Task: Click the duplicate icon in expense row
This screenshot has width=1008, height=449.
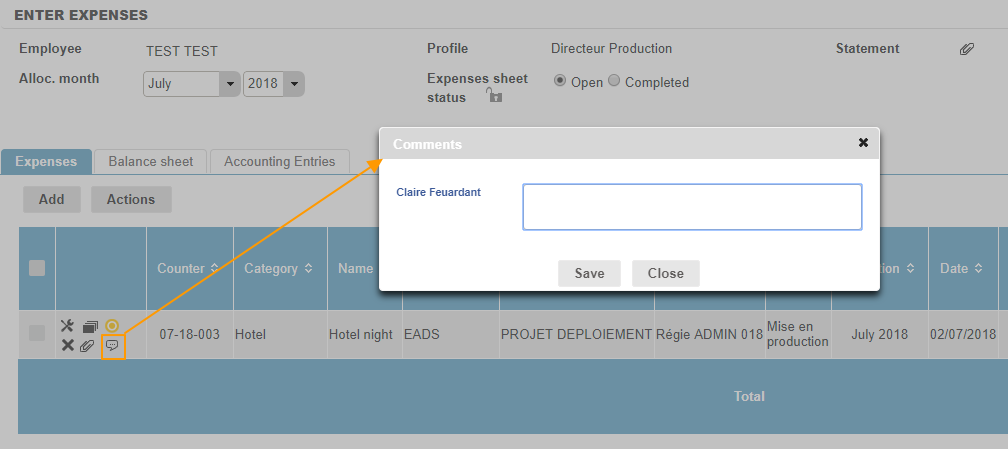Action: pyautogui.click(x=89, y=326)
